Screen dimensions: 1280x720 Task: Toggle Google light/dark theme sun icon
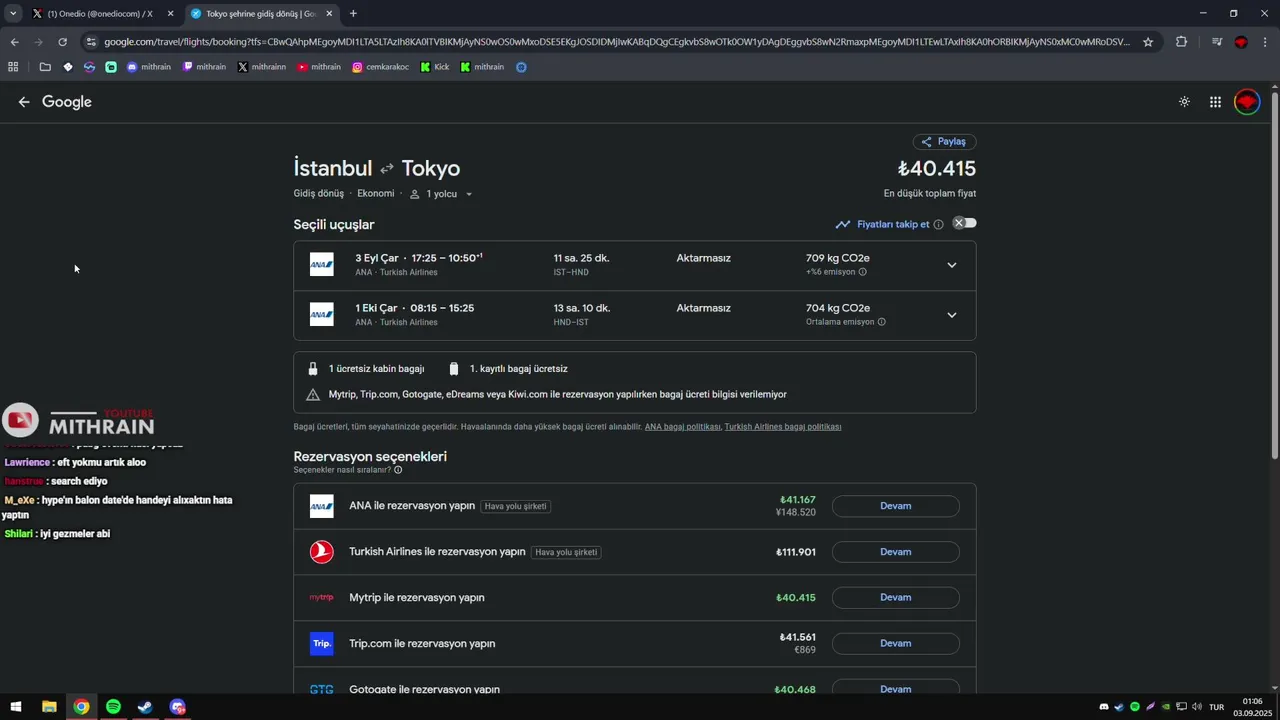[1184, 102]
